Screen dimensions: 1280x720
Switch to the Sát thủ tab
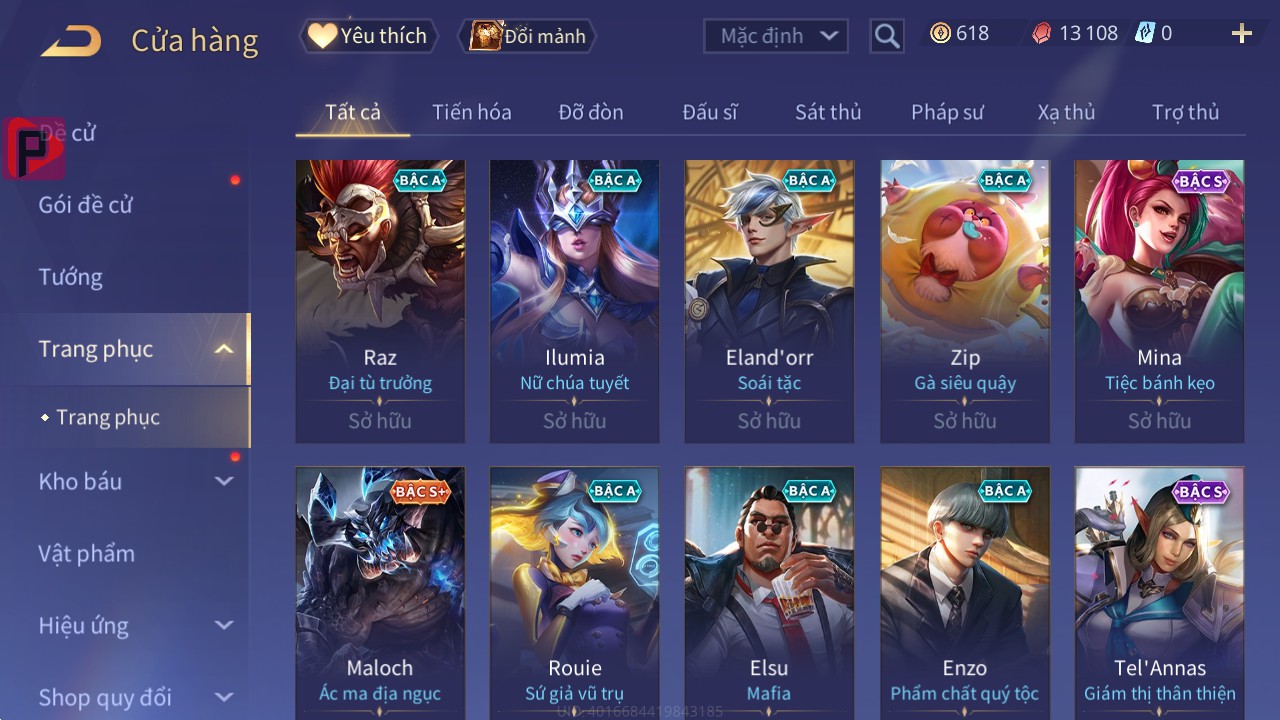click(828, 112)
